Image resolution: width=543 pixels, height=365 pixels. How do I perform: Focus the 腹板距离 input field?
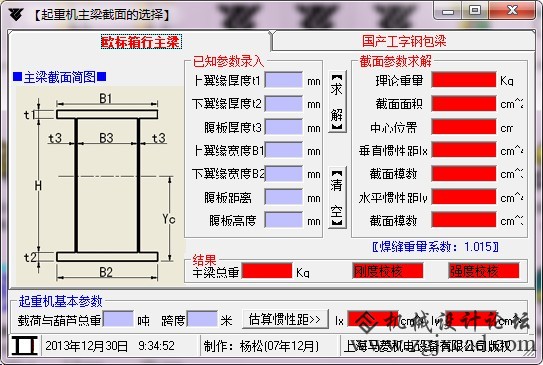coord(284,197)
